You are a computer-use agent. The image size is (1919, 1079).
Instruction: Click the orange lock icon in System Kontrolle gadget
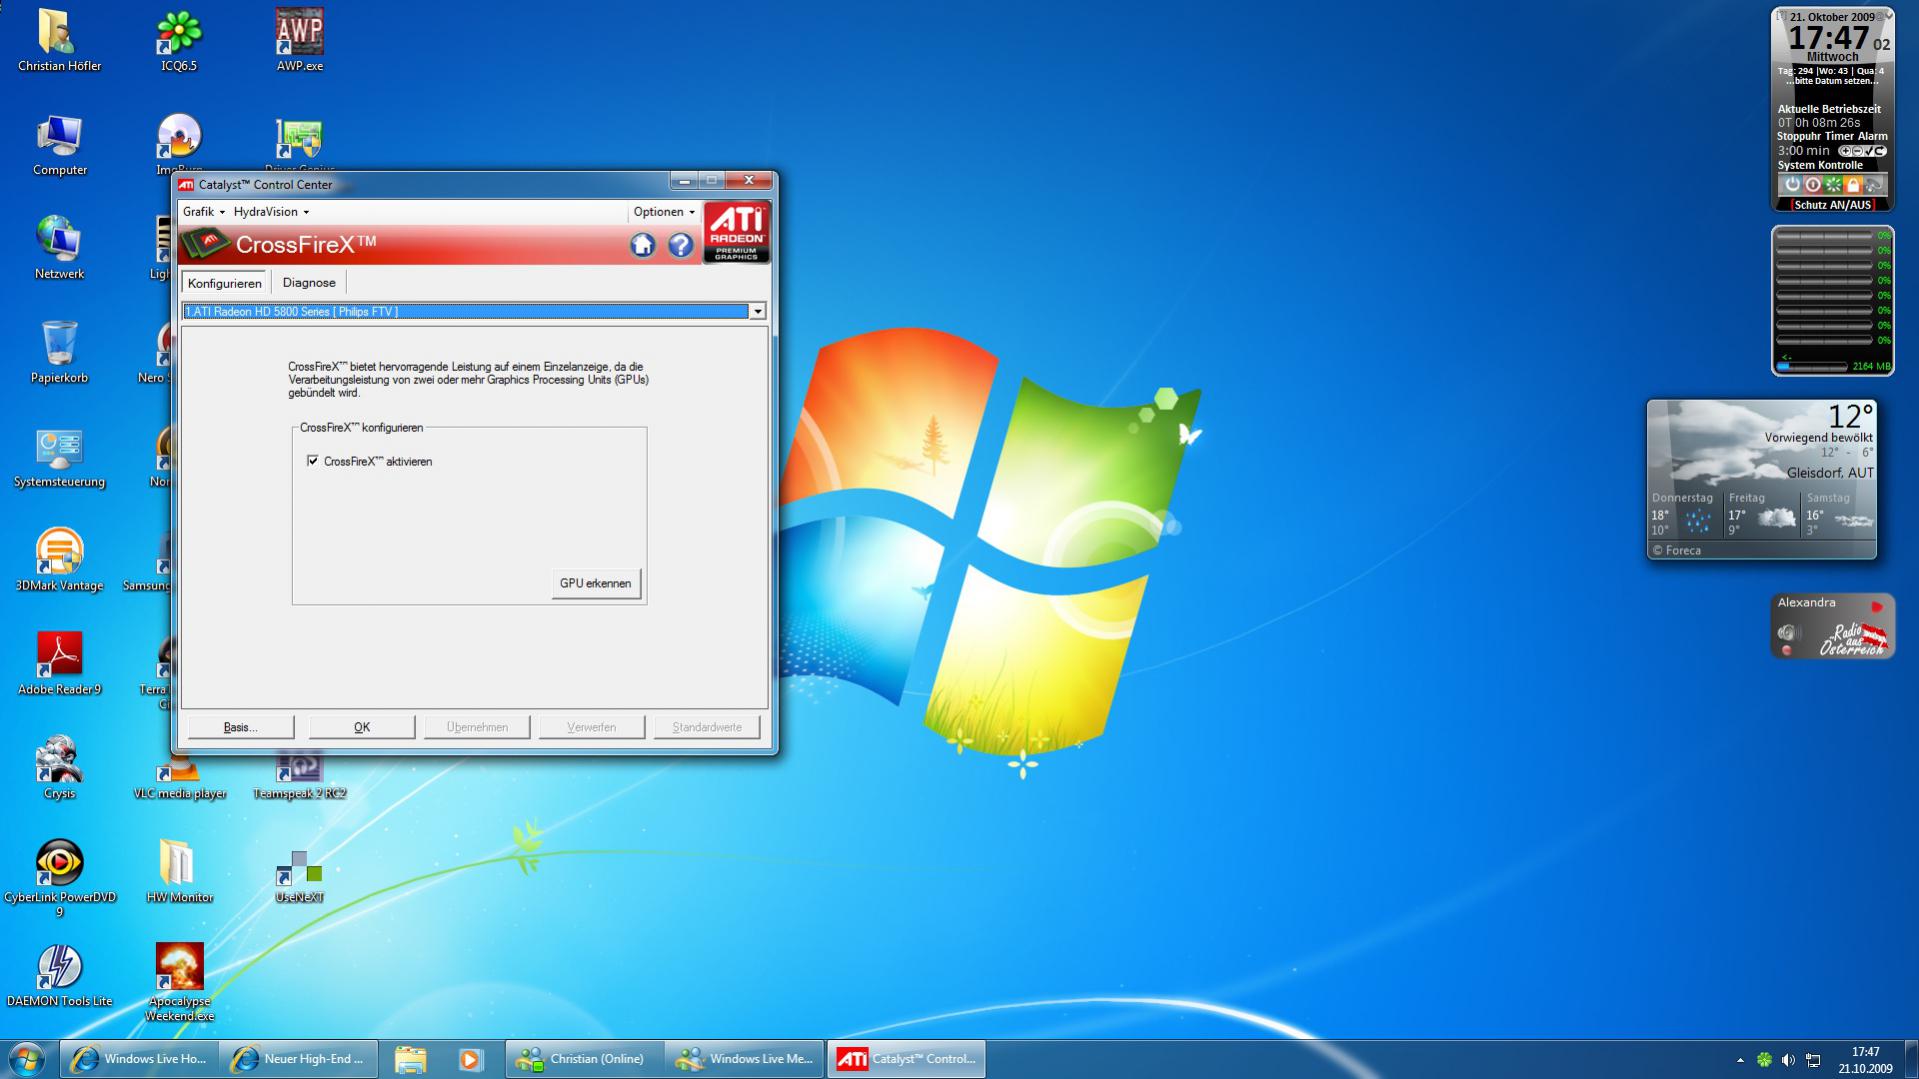click(x=1853, y=184)
